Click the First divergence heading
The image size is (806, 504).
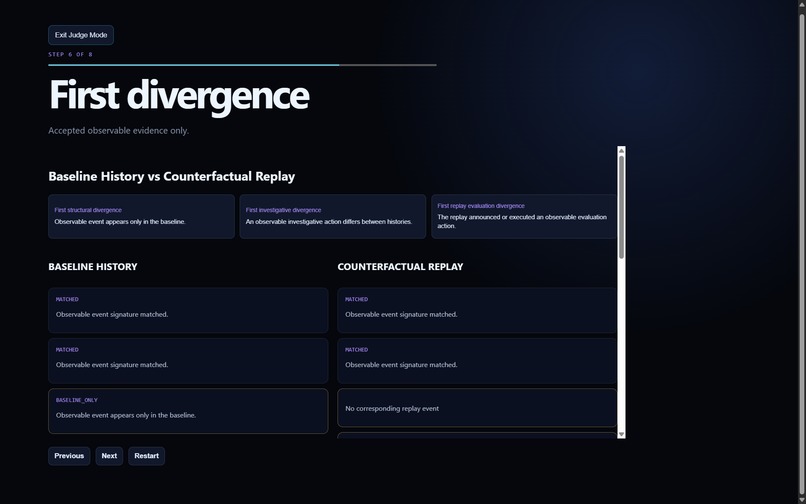[179, 95]
